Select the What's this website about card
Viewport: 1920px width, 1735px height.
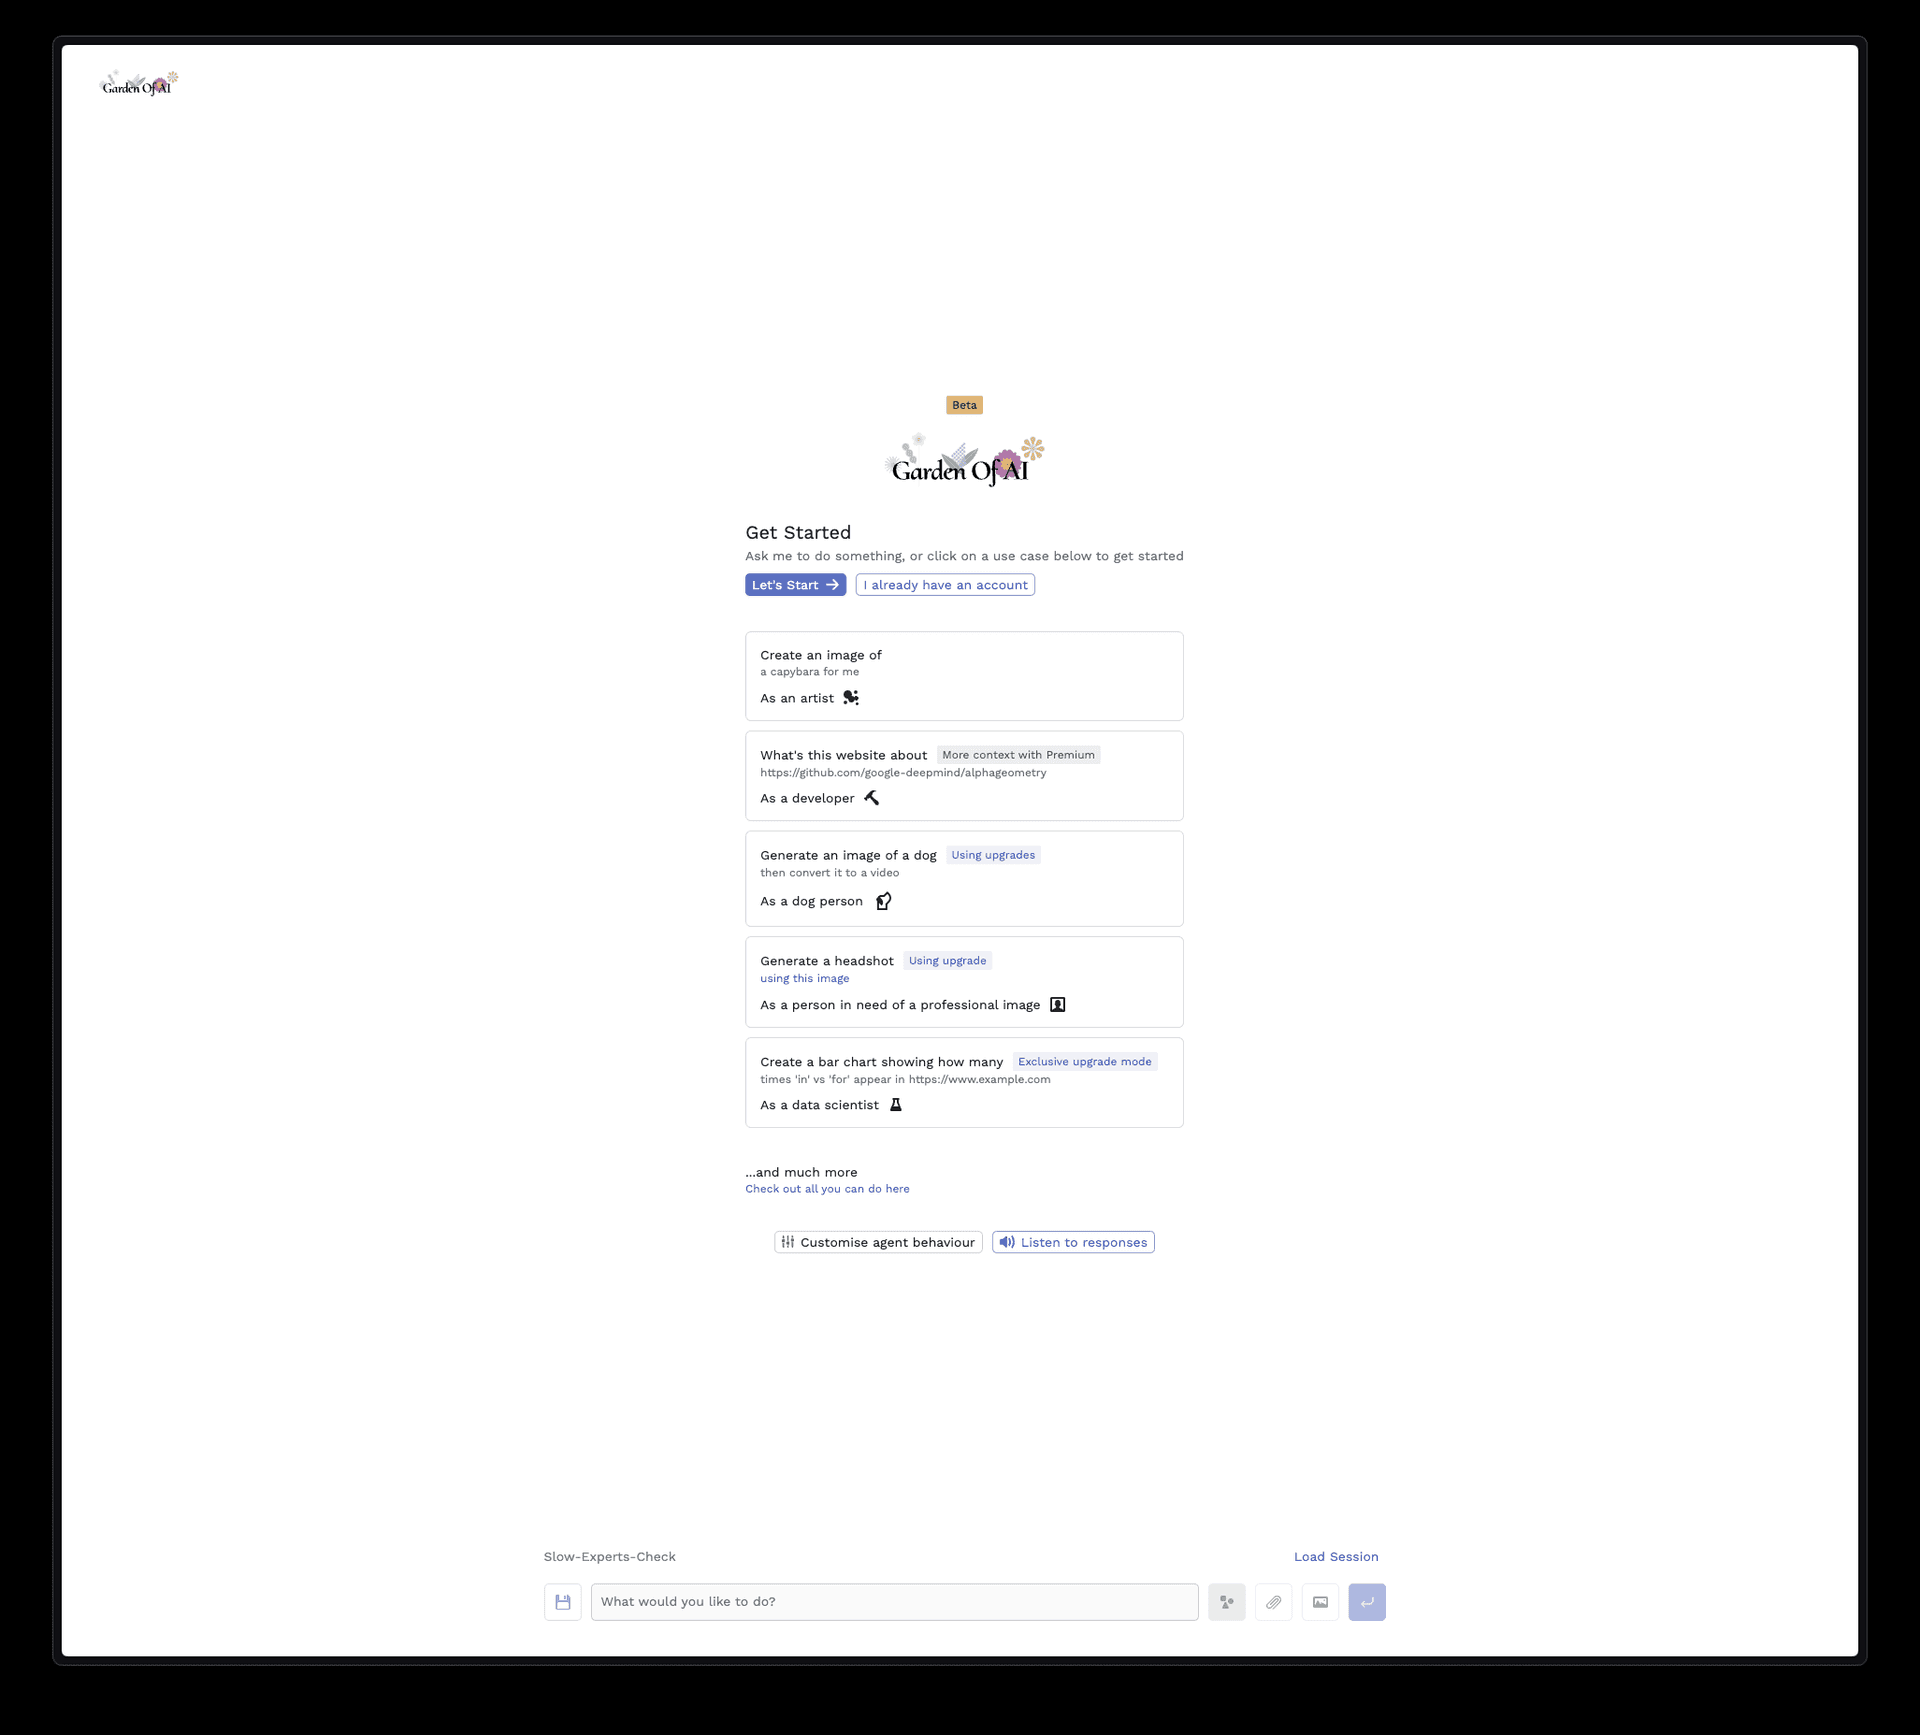[964, 776]
